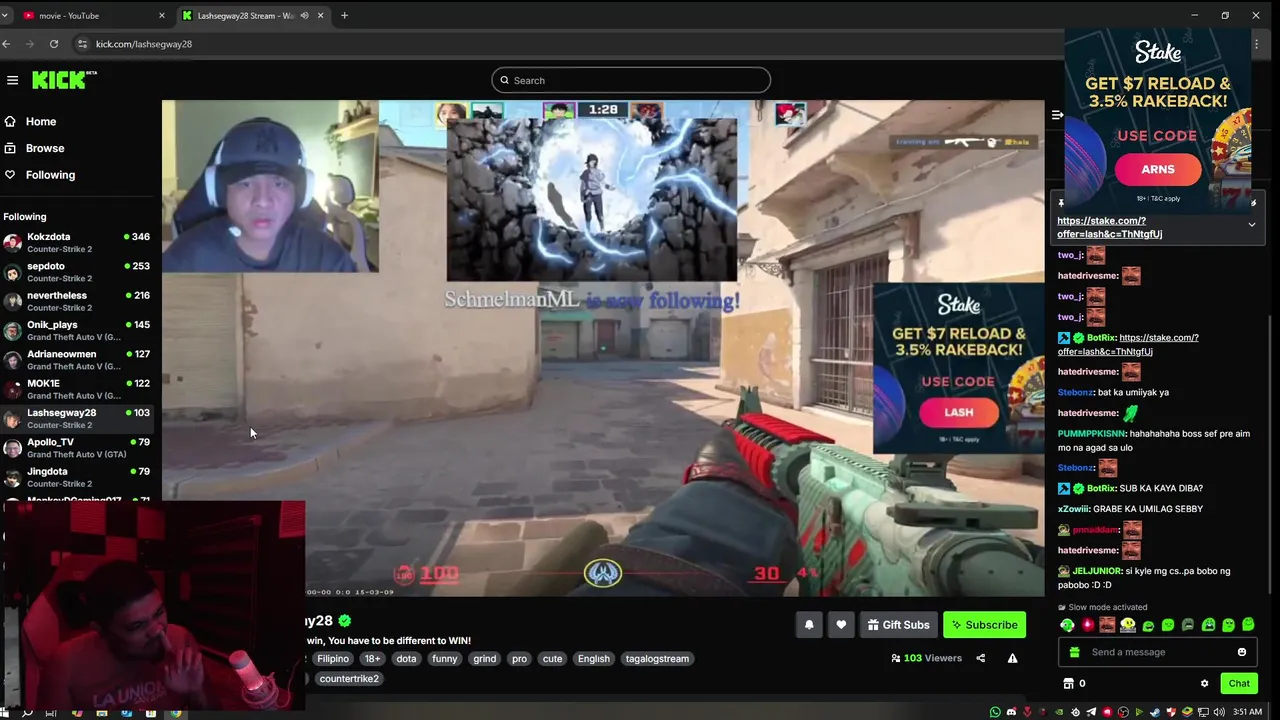Click the browser address bar URL

[x=144, y=44]
